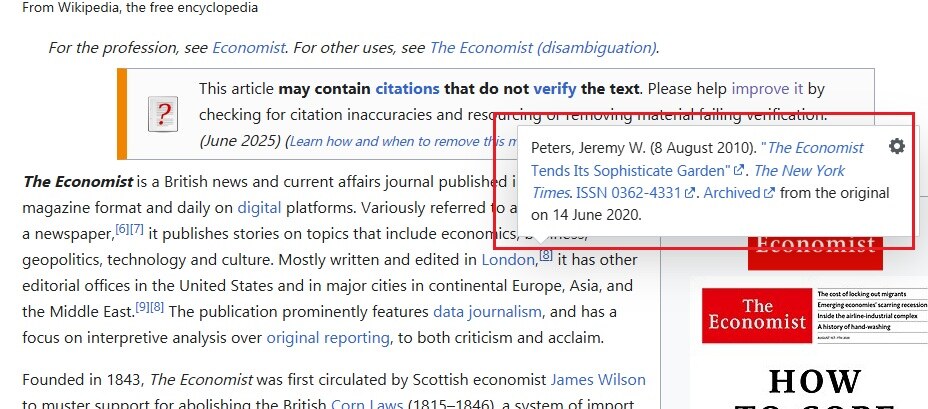Open The Economist (disambiguation) link
Screen dimensions: 928x409
543,47
